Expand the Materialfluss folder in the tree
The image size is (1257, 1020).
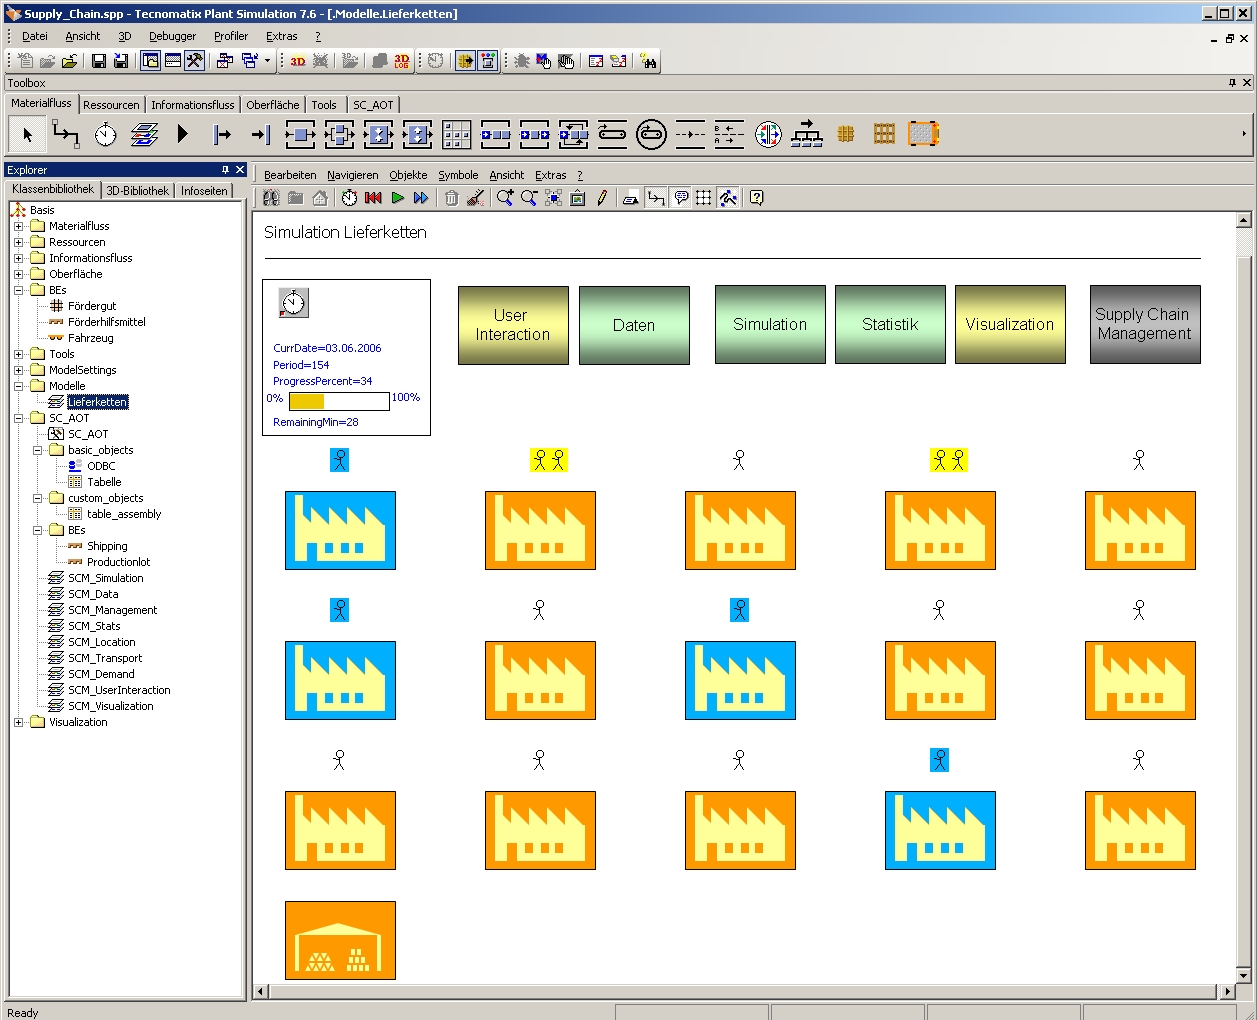[18, 226]
